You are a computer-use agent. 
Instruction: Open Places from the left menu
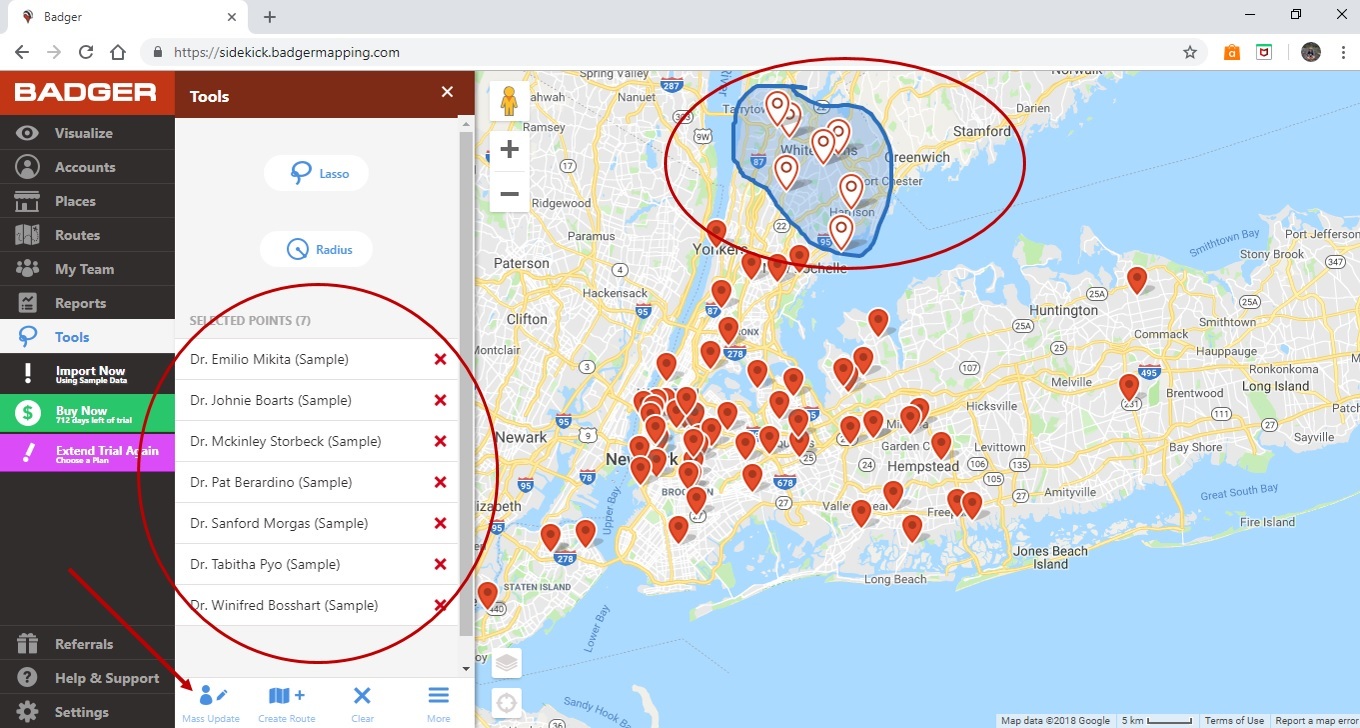coord(87,201)
